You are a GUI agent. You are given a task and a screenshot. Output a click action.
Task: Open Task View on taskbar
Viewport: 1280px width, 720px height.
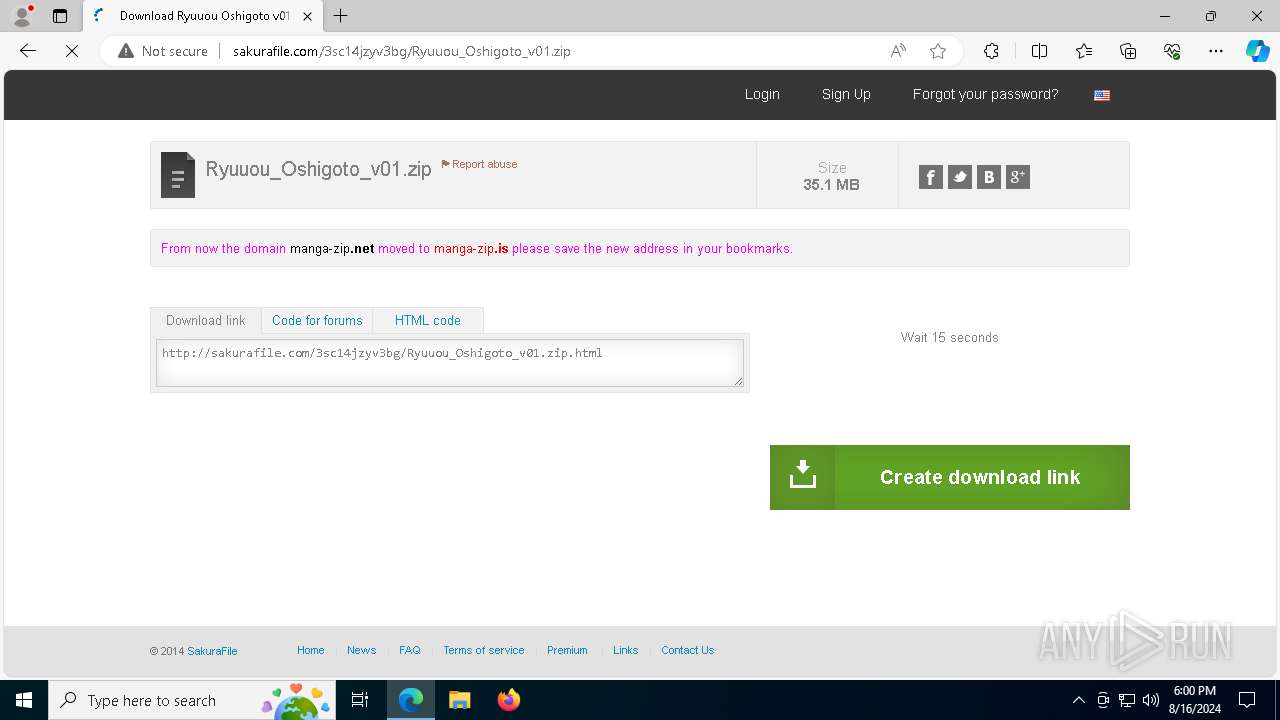[x=360, y=700]
